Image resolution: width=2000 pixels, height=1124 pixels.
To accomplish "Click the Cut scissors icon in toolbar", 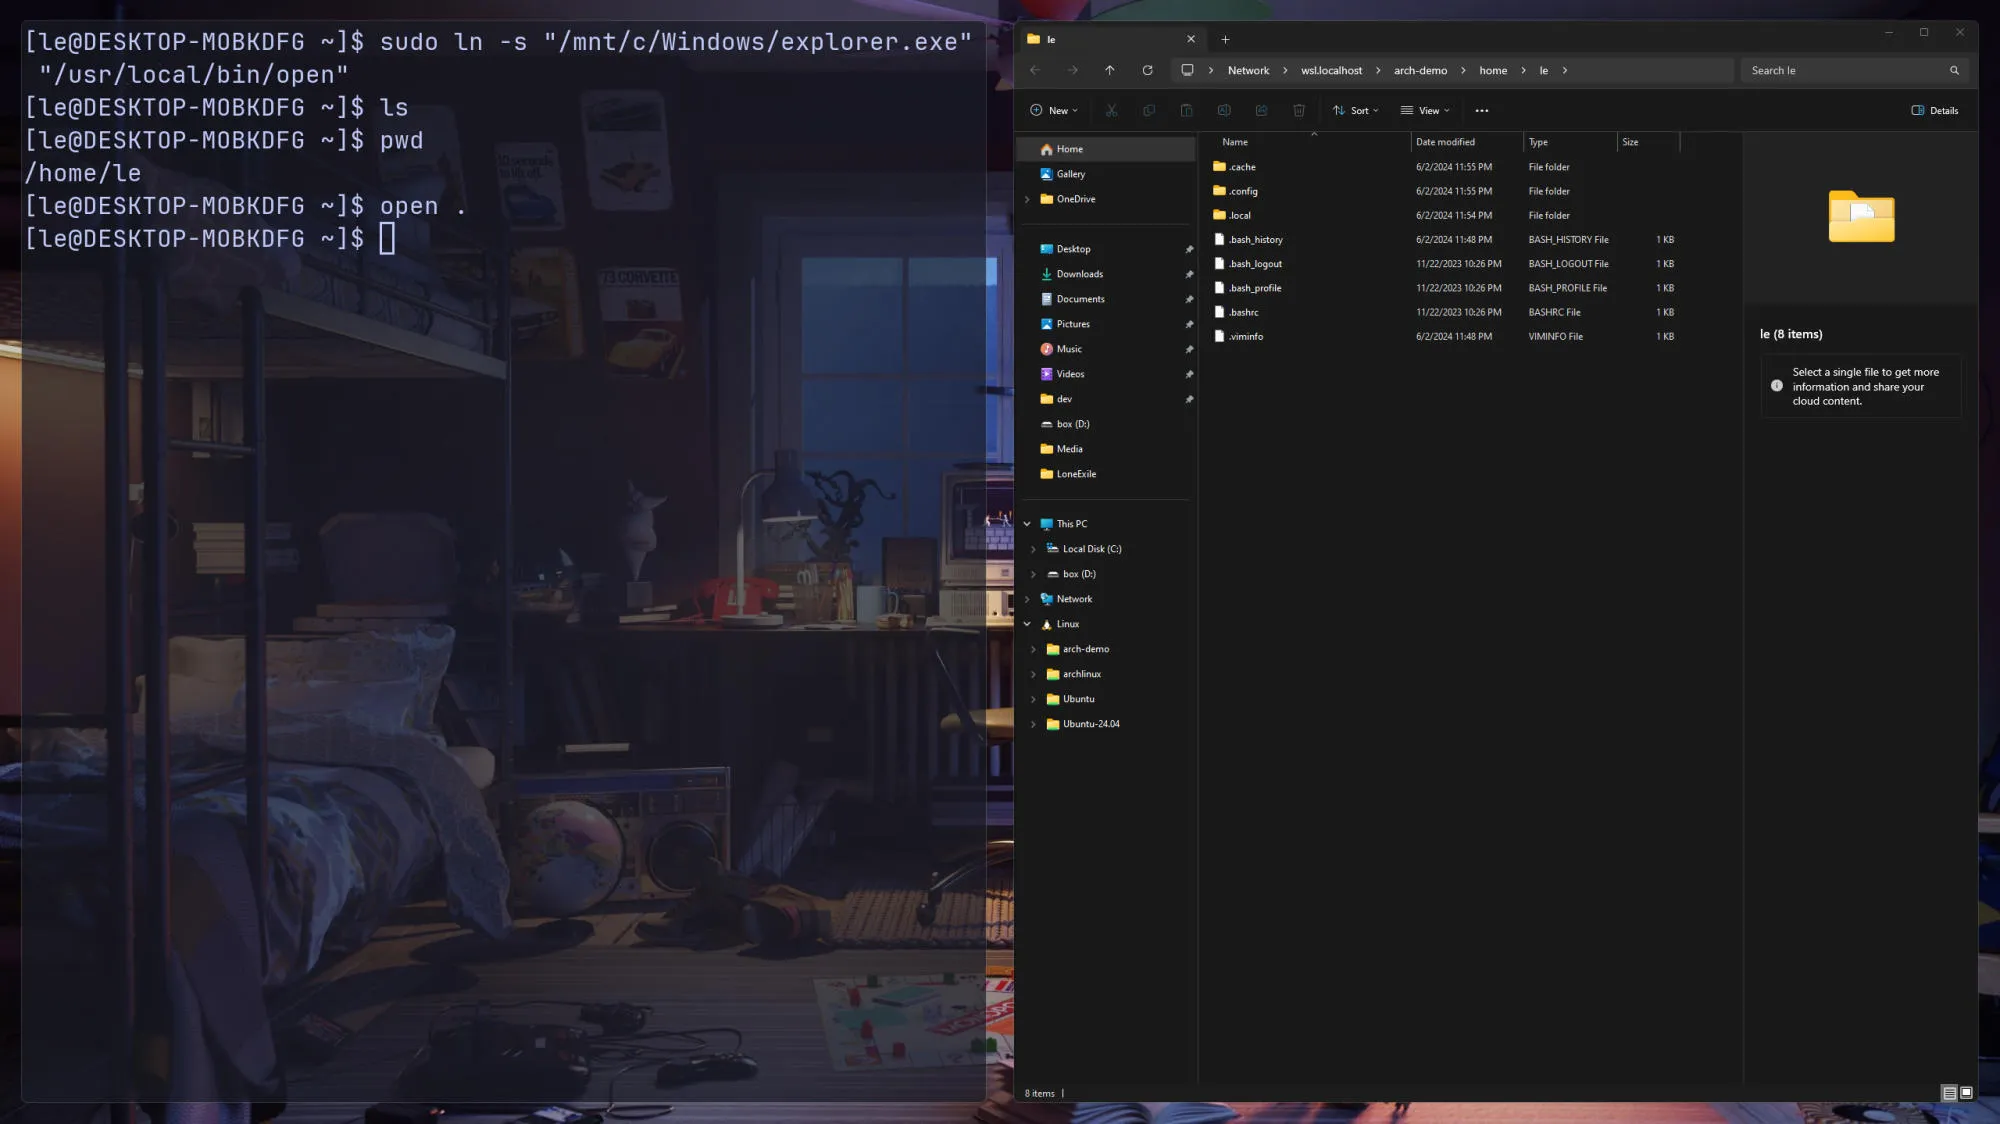I will click(1111, 110).
